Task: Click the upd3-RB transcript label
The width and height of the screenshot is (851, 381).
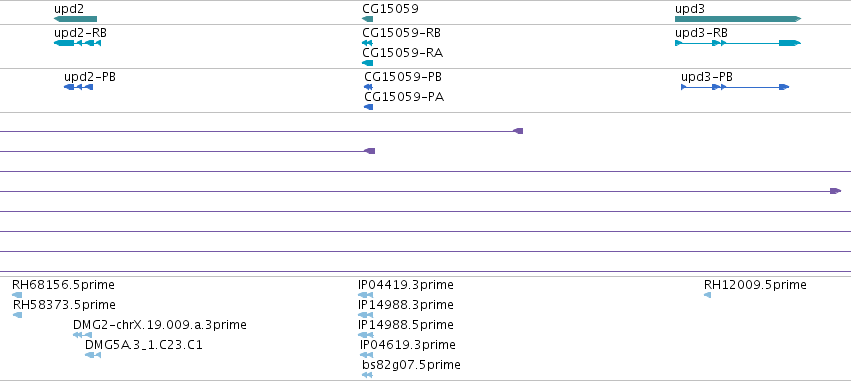Action: (701, 33)
